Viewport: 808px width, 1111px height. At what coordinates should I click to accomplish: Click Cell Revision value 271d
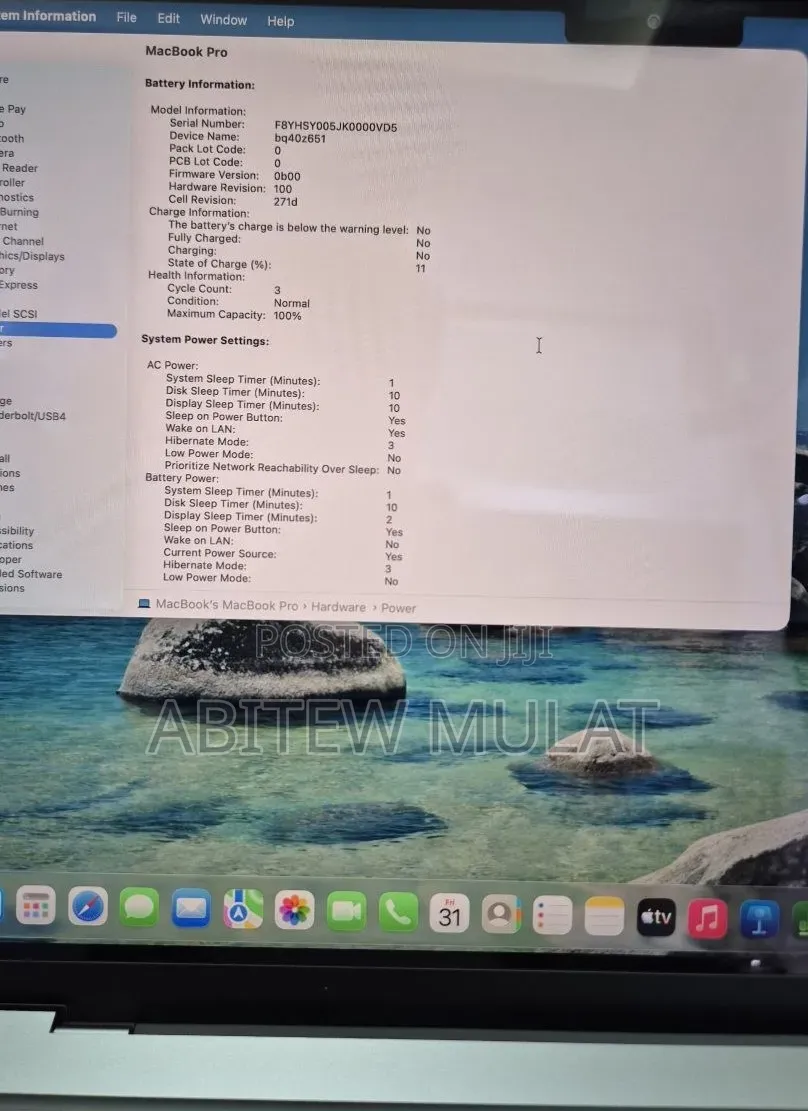[286, 201]
